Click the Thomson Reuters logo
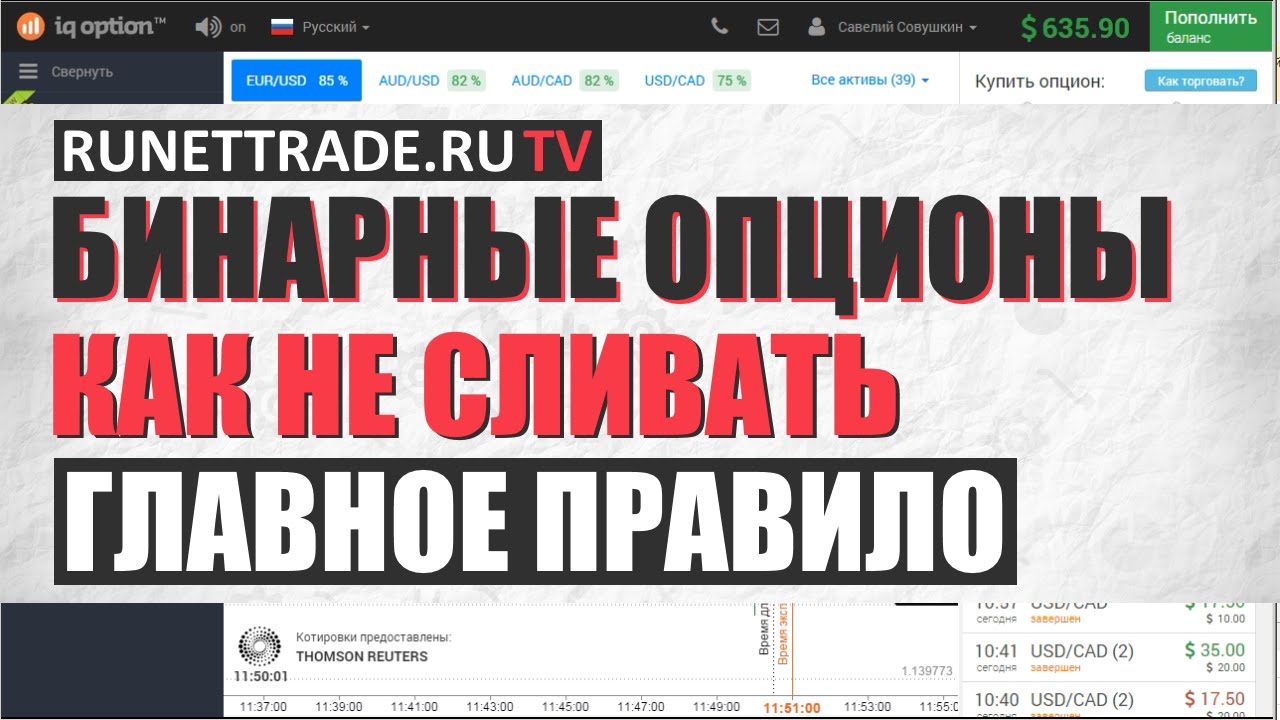1280x720 pixels. tap(261, 647)
